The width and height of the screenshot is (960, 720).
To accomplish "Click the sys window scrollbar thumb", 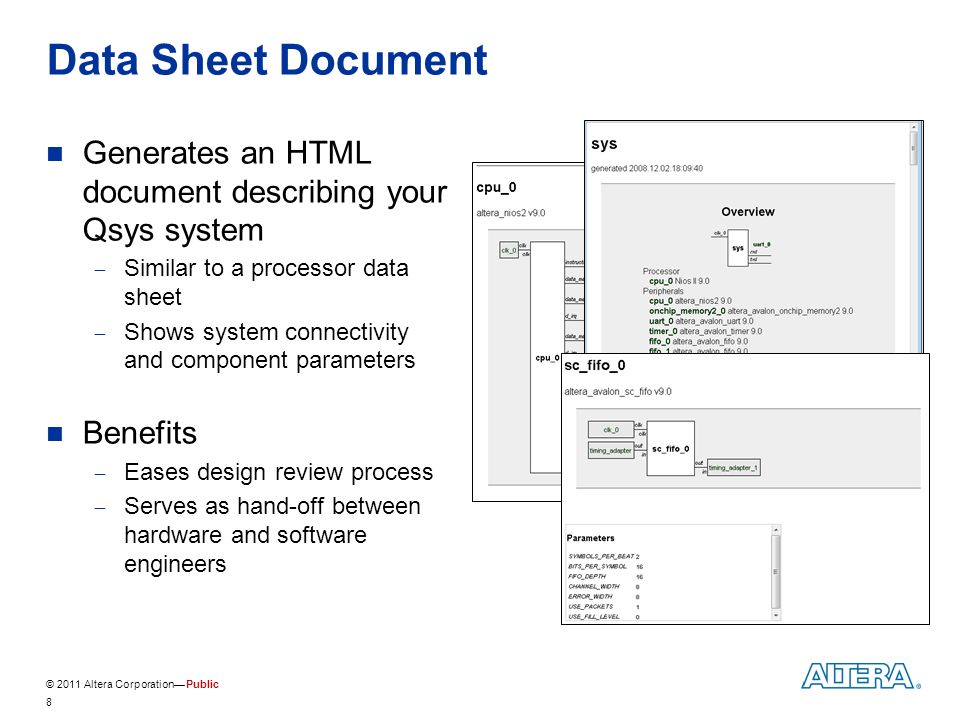I will point(913,148).
